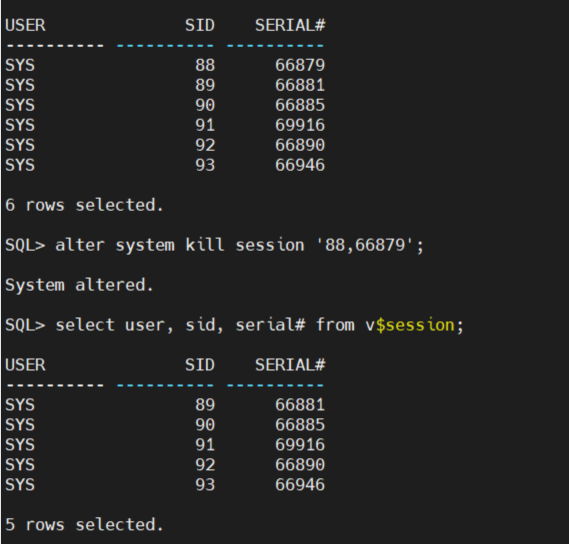This screenshot has width=569, height=544.
Task: Click serial 66946 in the second result set
Action: 300,484
